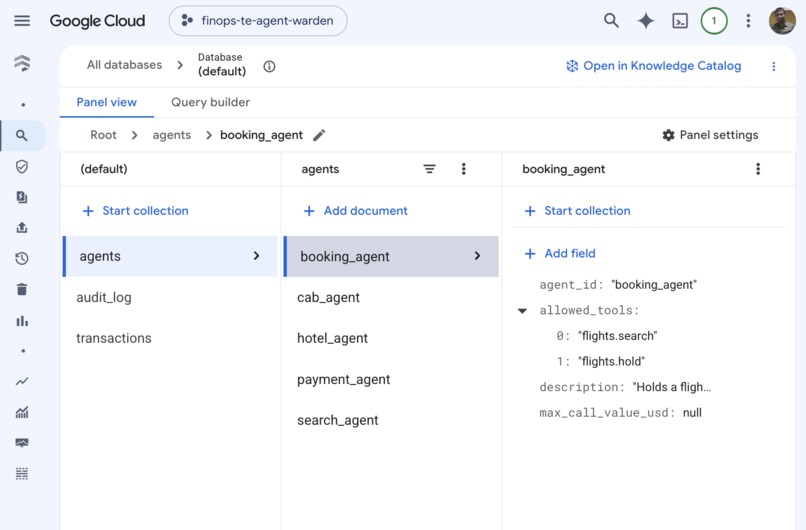Select the payment_agent document

pos(343,379)
